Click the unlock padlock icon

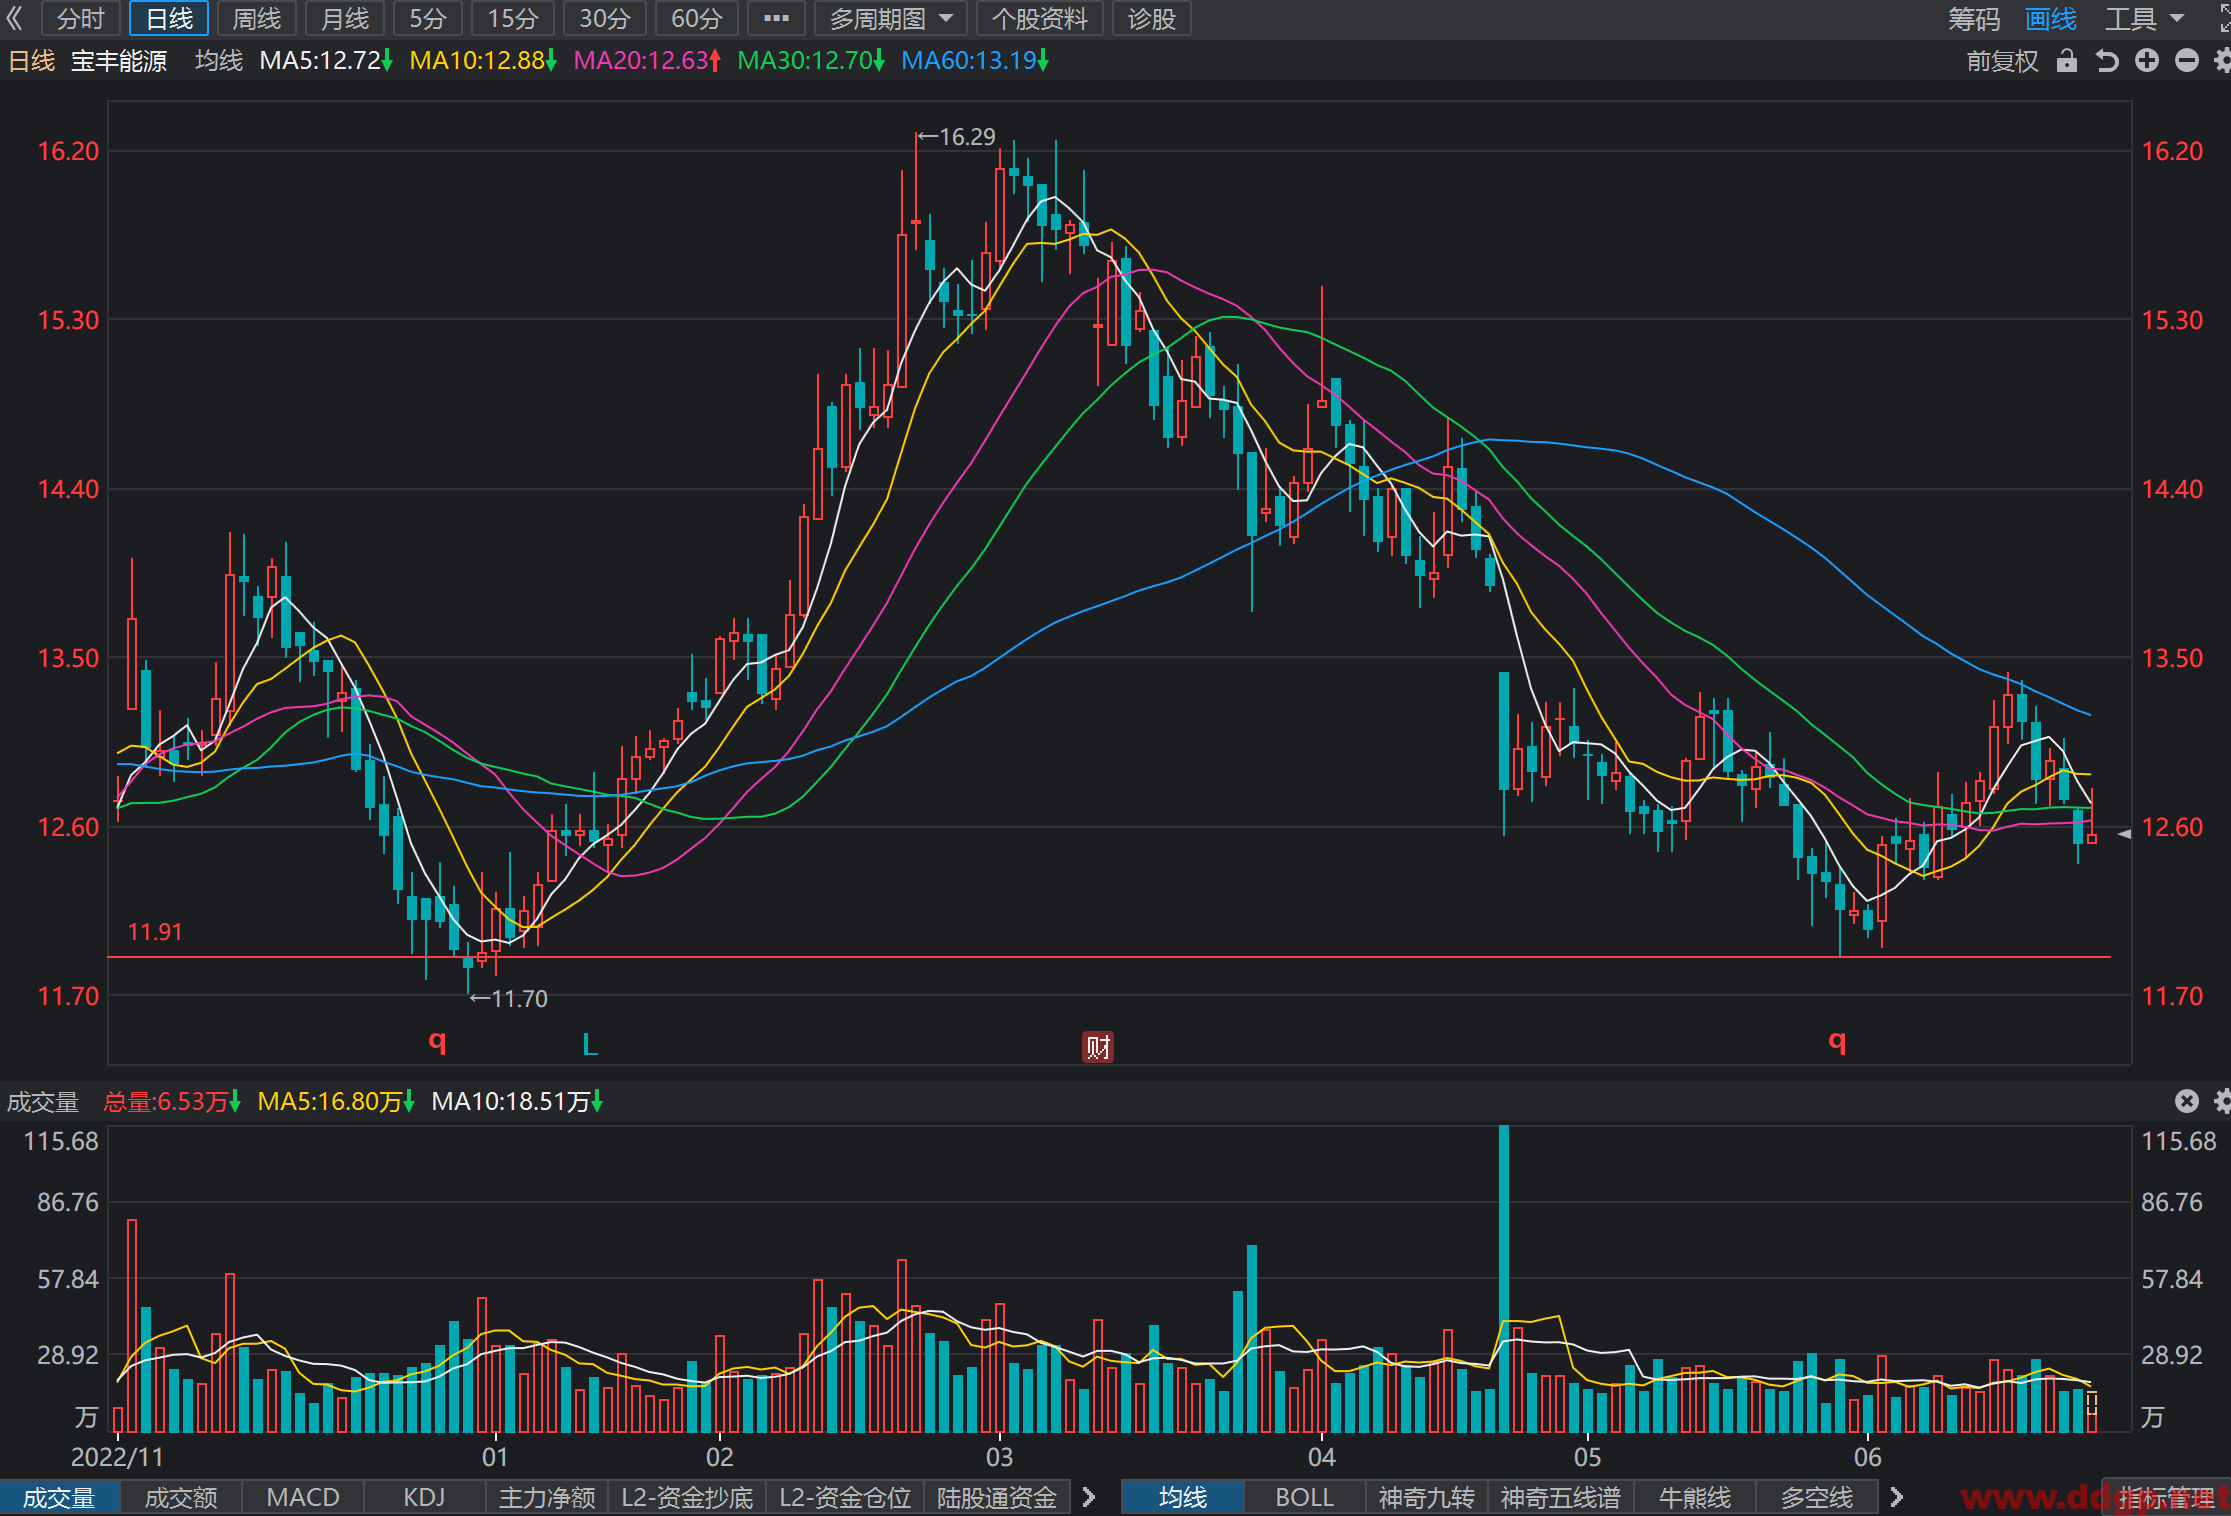pos(2066,61)
